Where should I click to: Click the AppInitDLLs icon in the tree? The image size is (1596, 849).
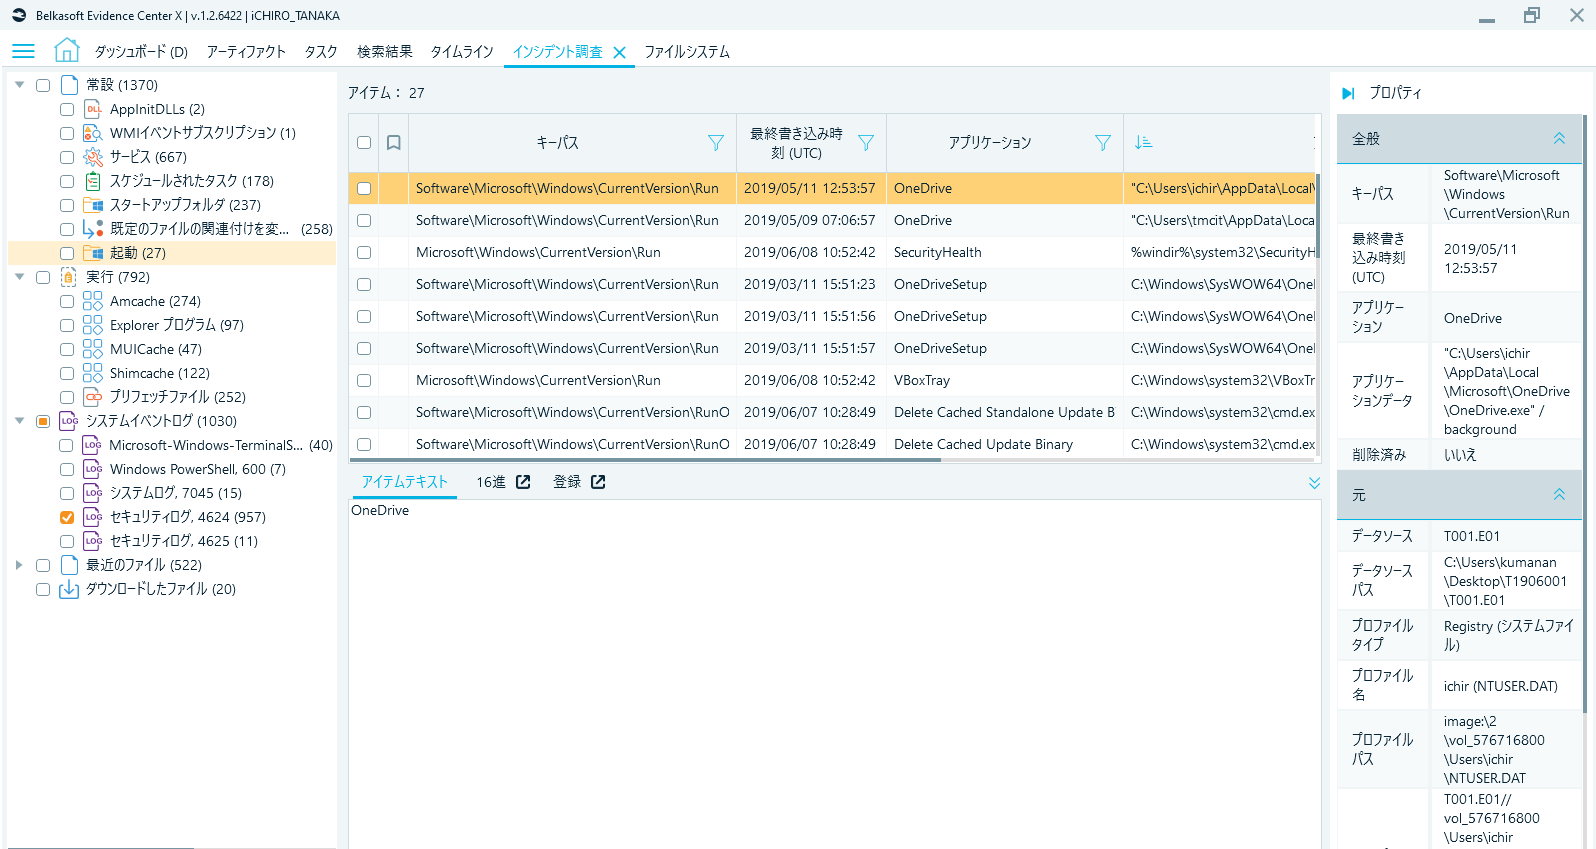click(x=93, y=109)
